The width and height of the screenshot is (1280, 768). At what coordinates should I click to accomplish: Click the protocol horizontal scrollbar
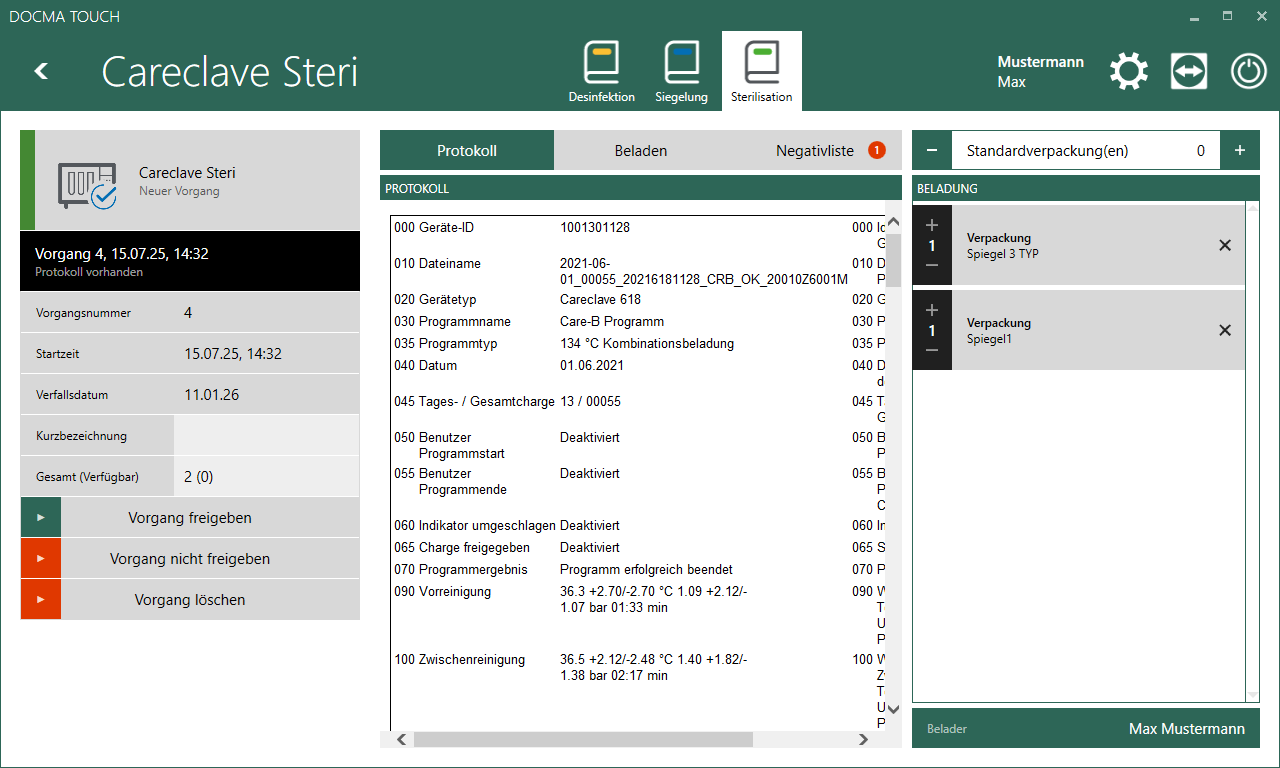(x=583, y=740)
